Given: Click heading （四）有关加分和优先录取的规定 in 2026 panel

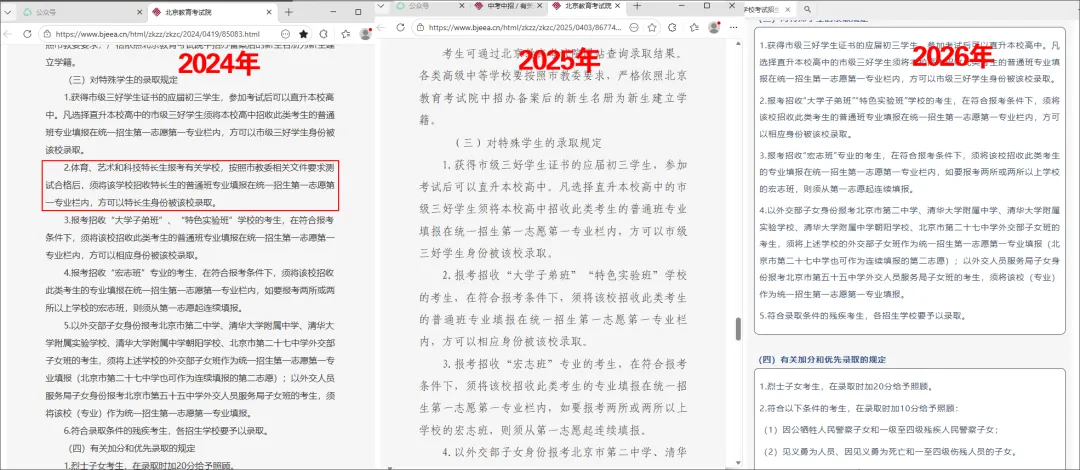Looking at the screenshot, I should click(822, 360).
